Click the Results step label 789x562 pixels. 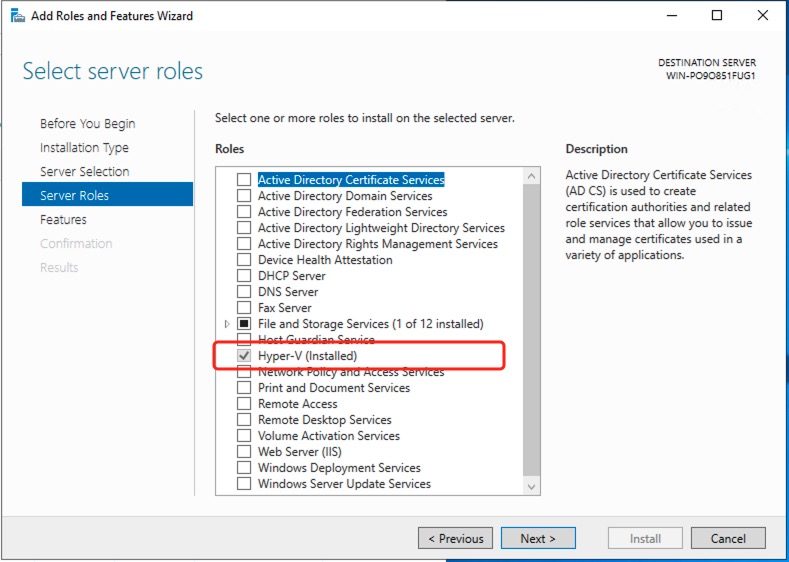59,268
